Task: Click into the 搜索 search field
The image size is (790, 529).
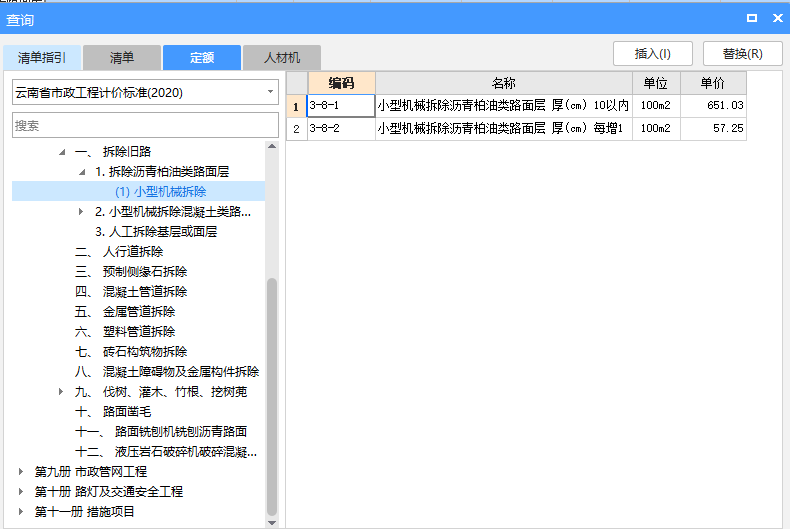Action: [145, 125]
